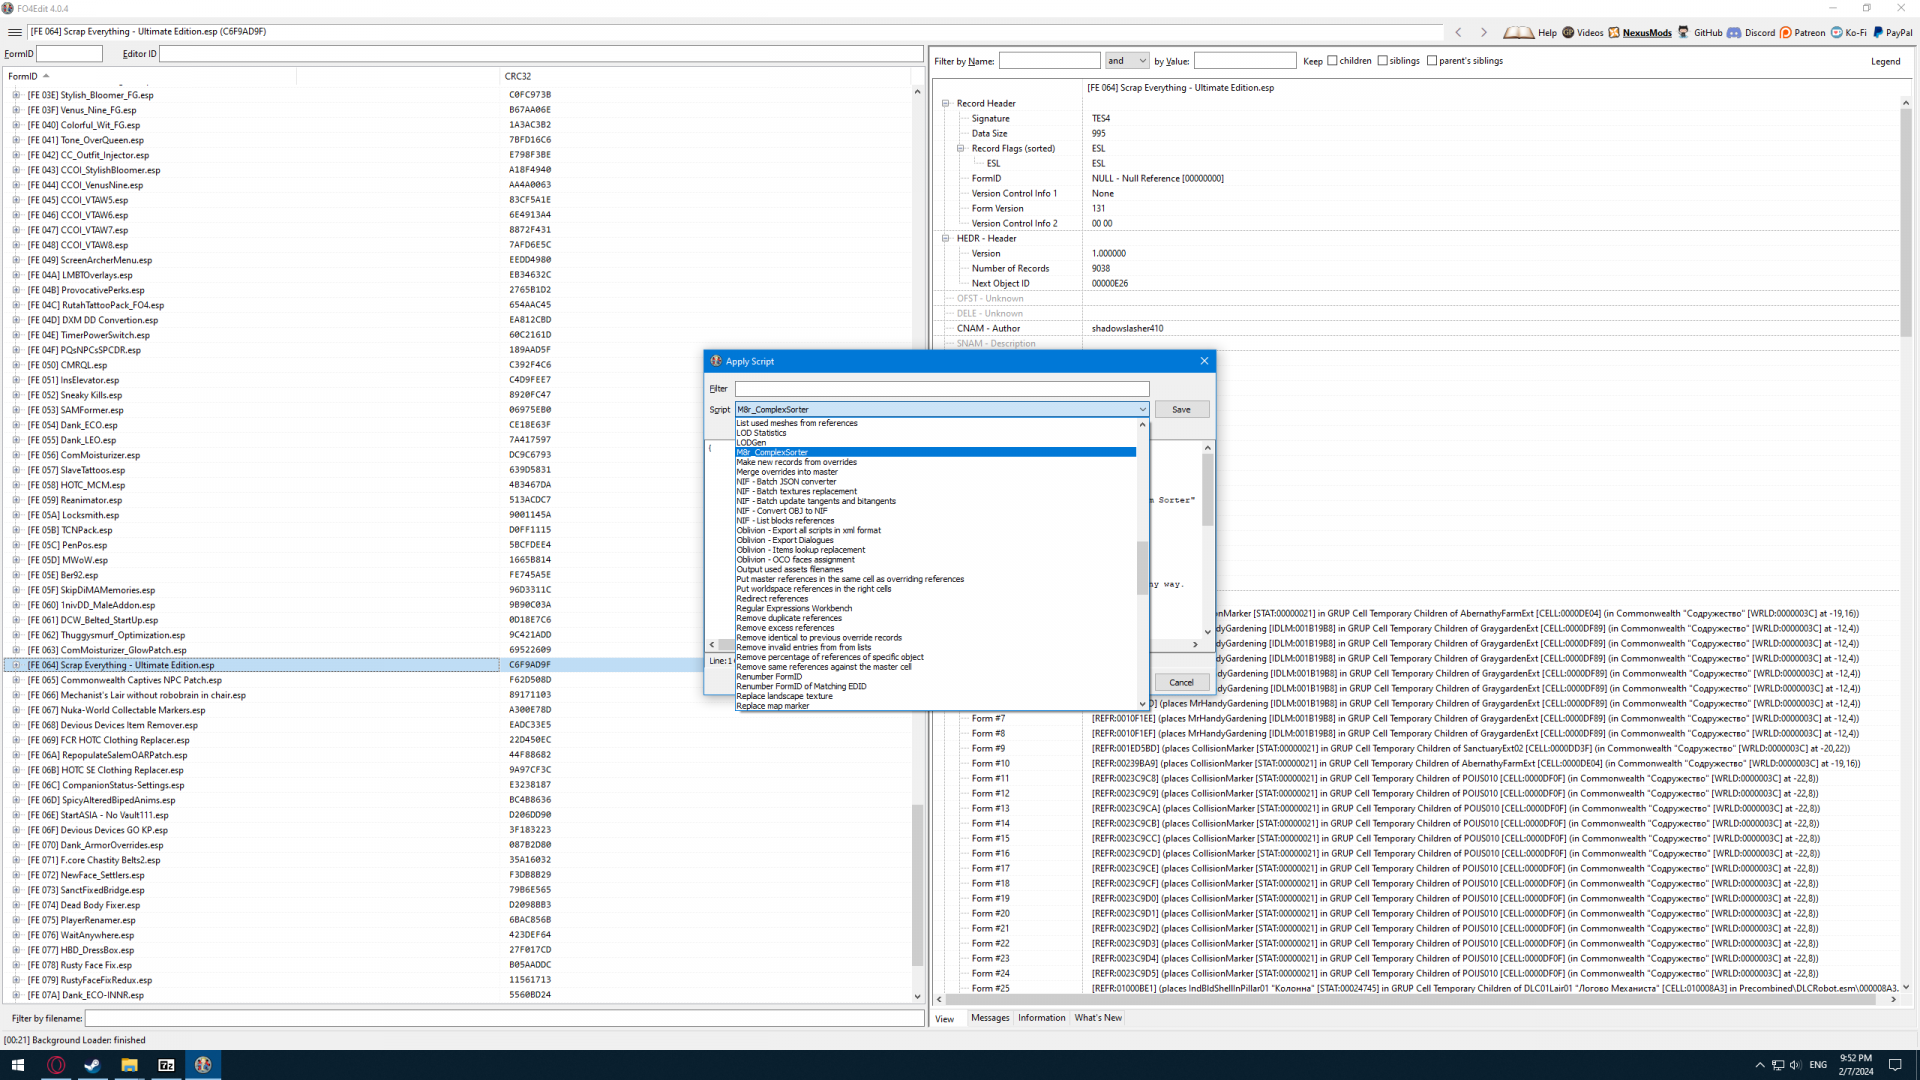This screenshot has width=1920, height=1080.
Task: Open the Help book icon
Action: pyautogui.click(x=1518, y=32)
